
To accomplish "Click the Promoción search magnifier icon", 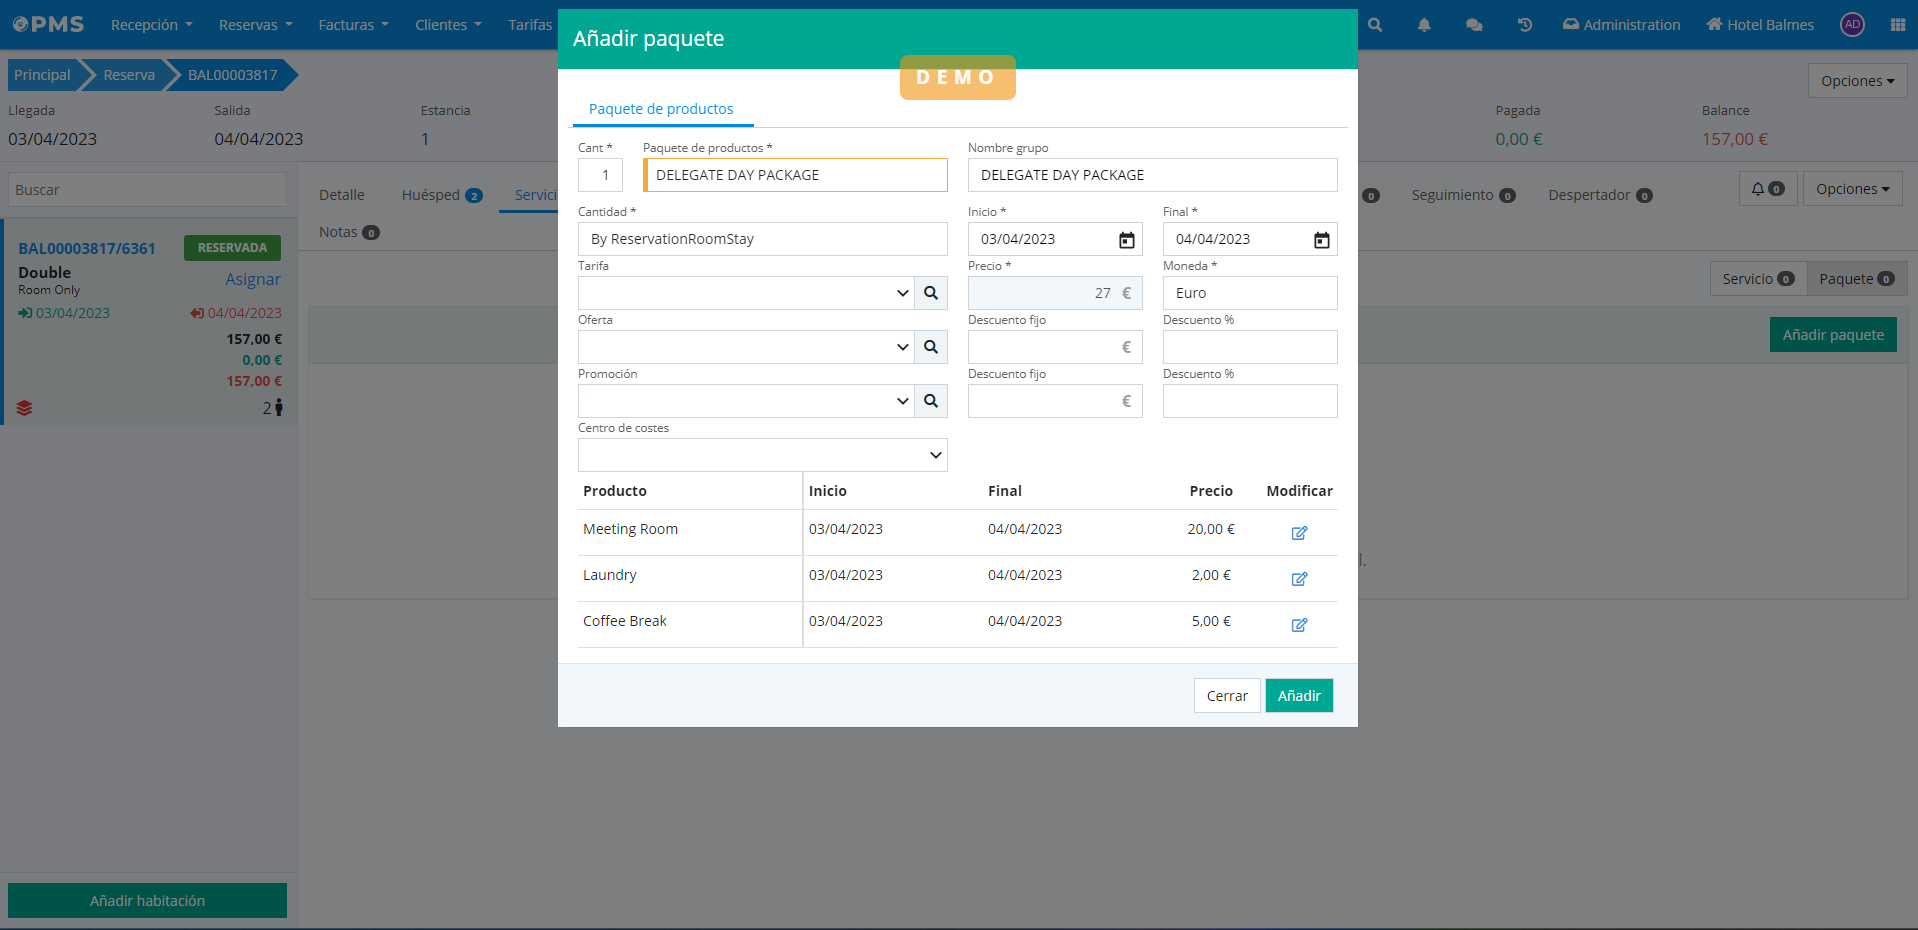I will (x=930, y=401).
